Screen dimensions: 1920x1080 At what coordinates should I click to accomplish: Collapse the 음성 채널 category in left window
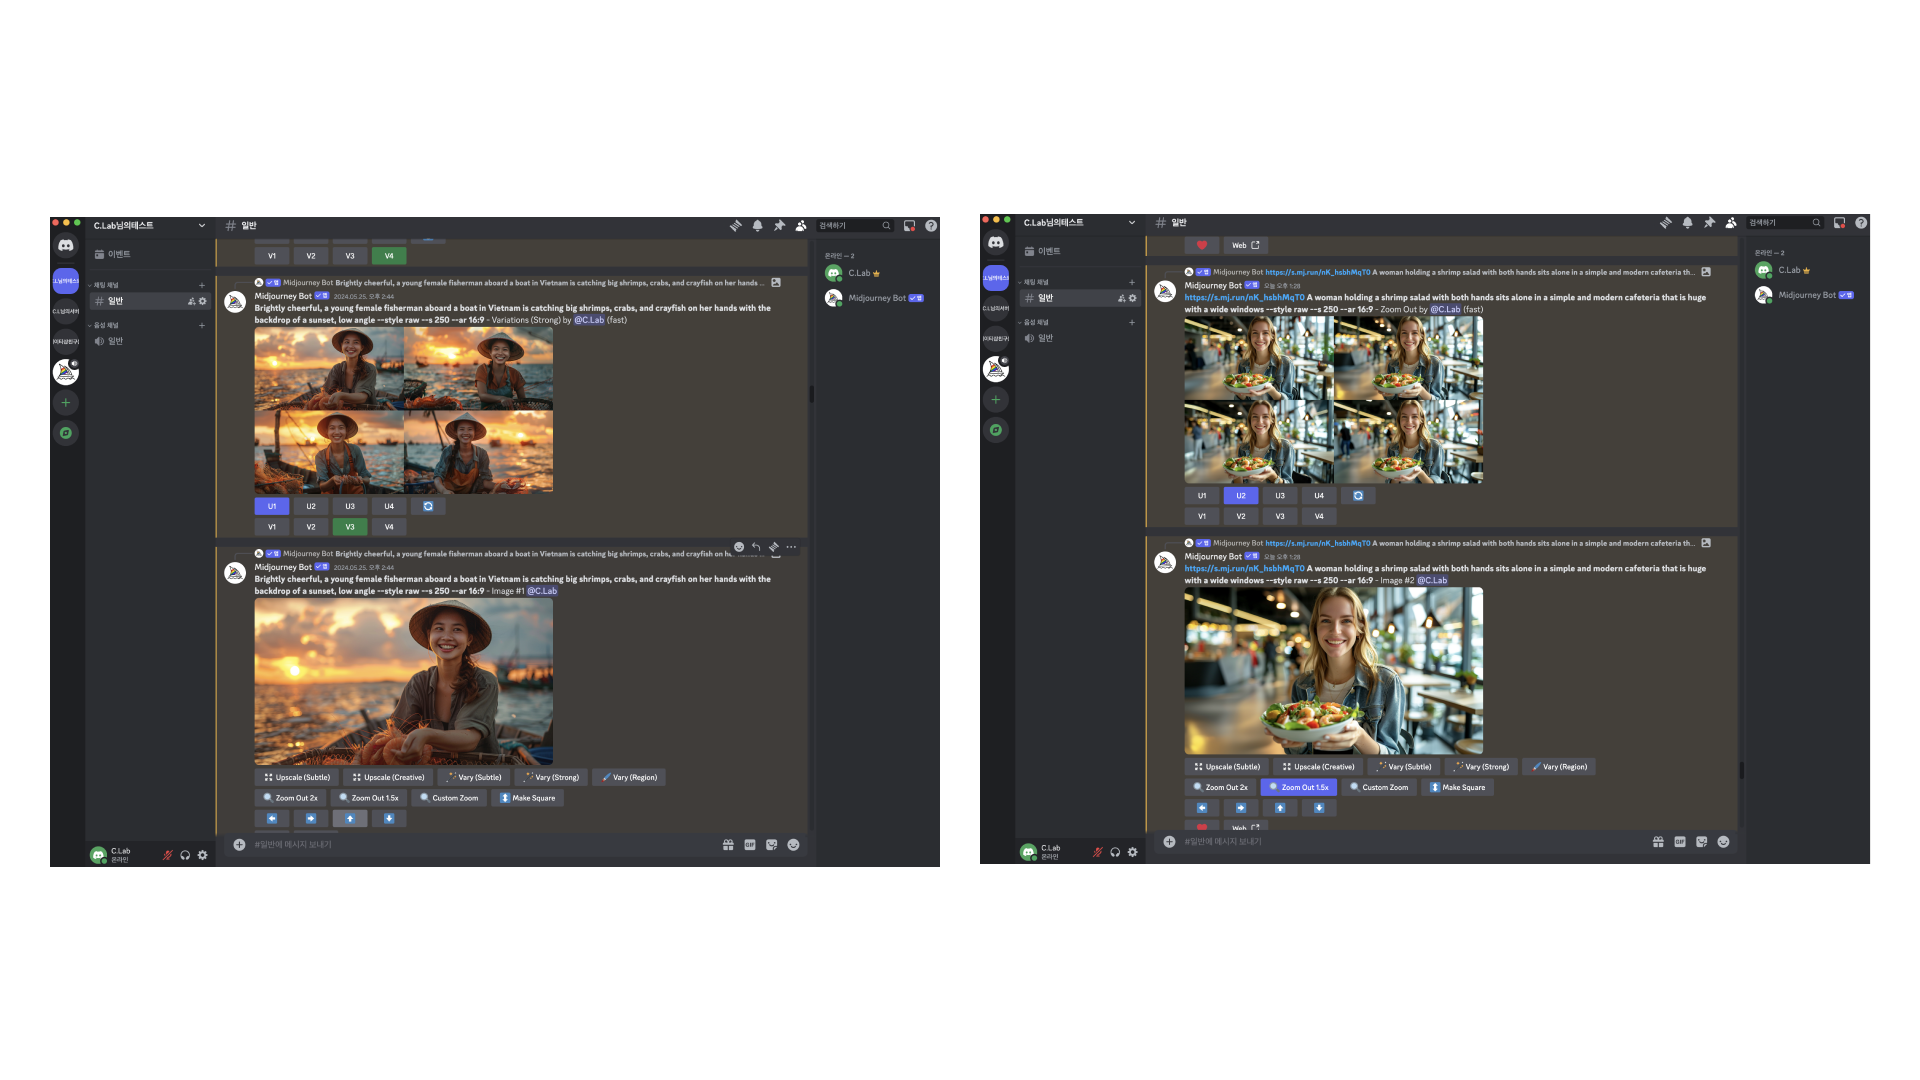click(106, 325)
